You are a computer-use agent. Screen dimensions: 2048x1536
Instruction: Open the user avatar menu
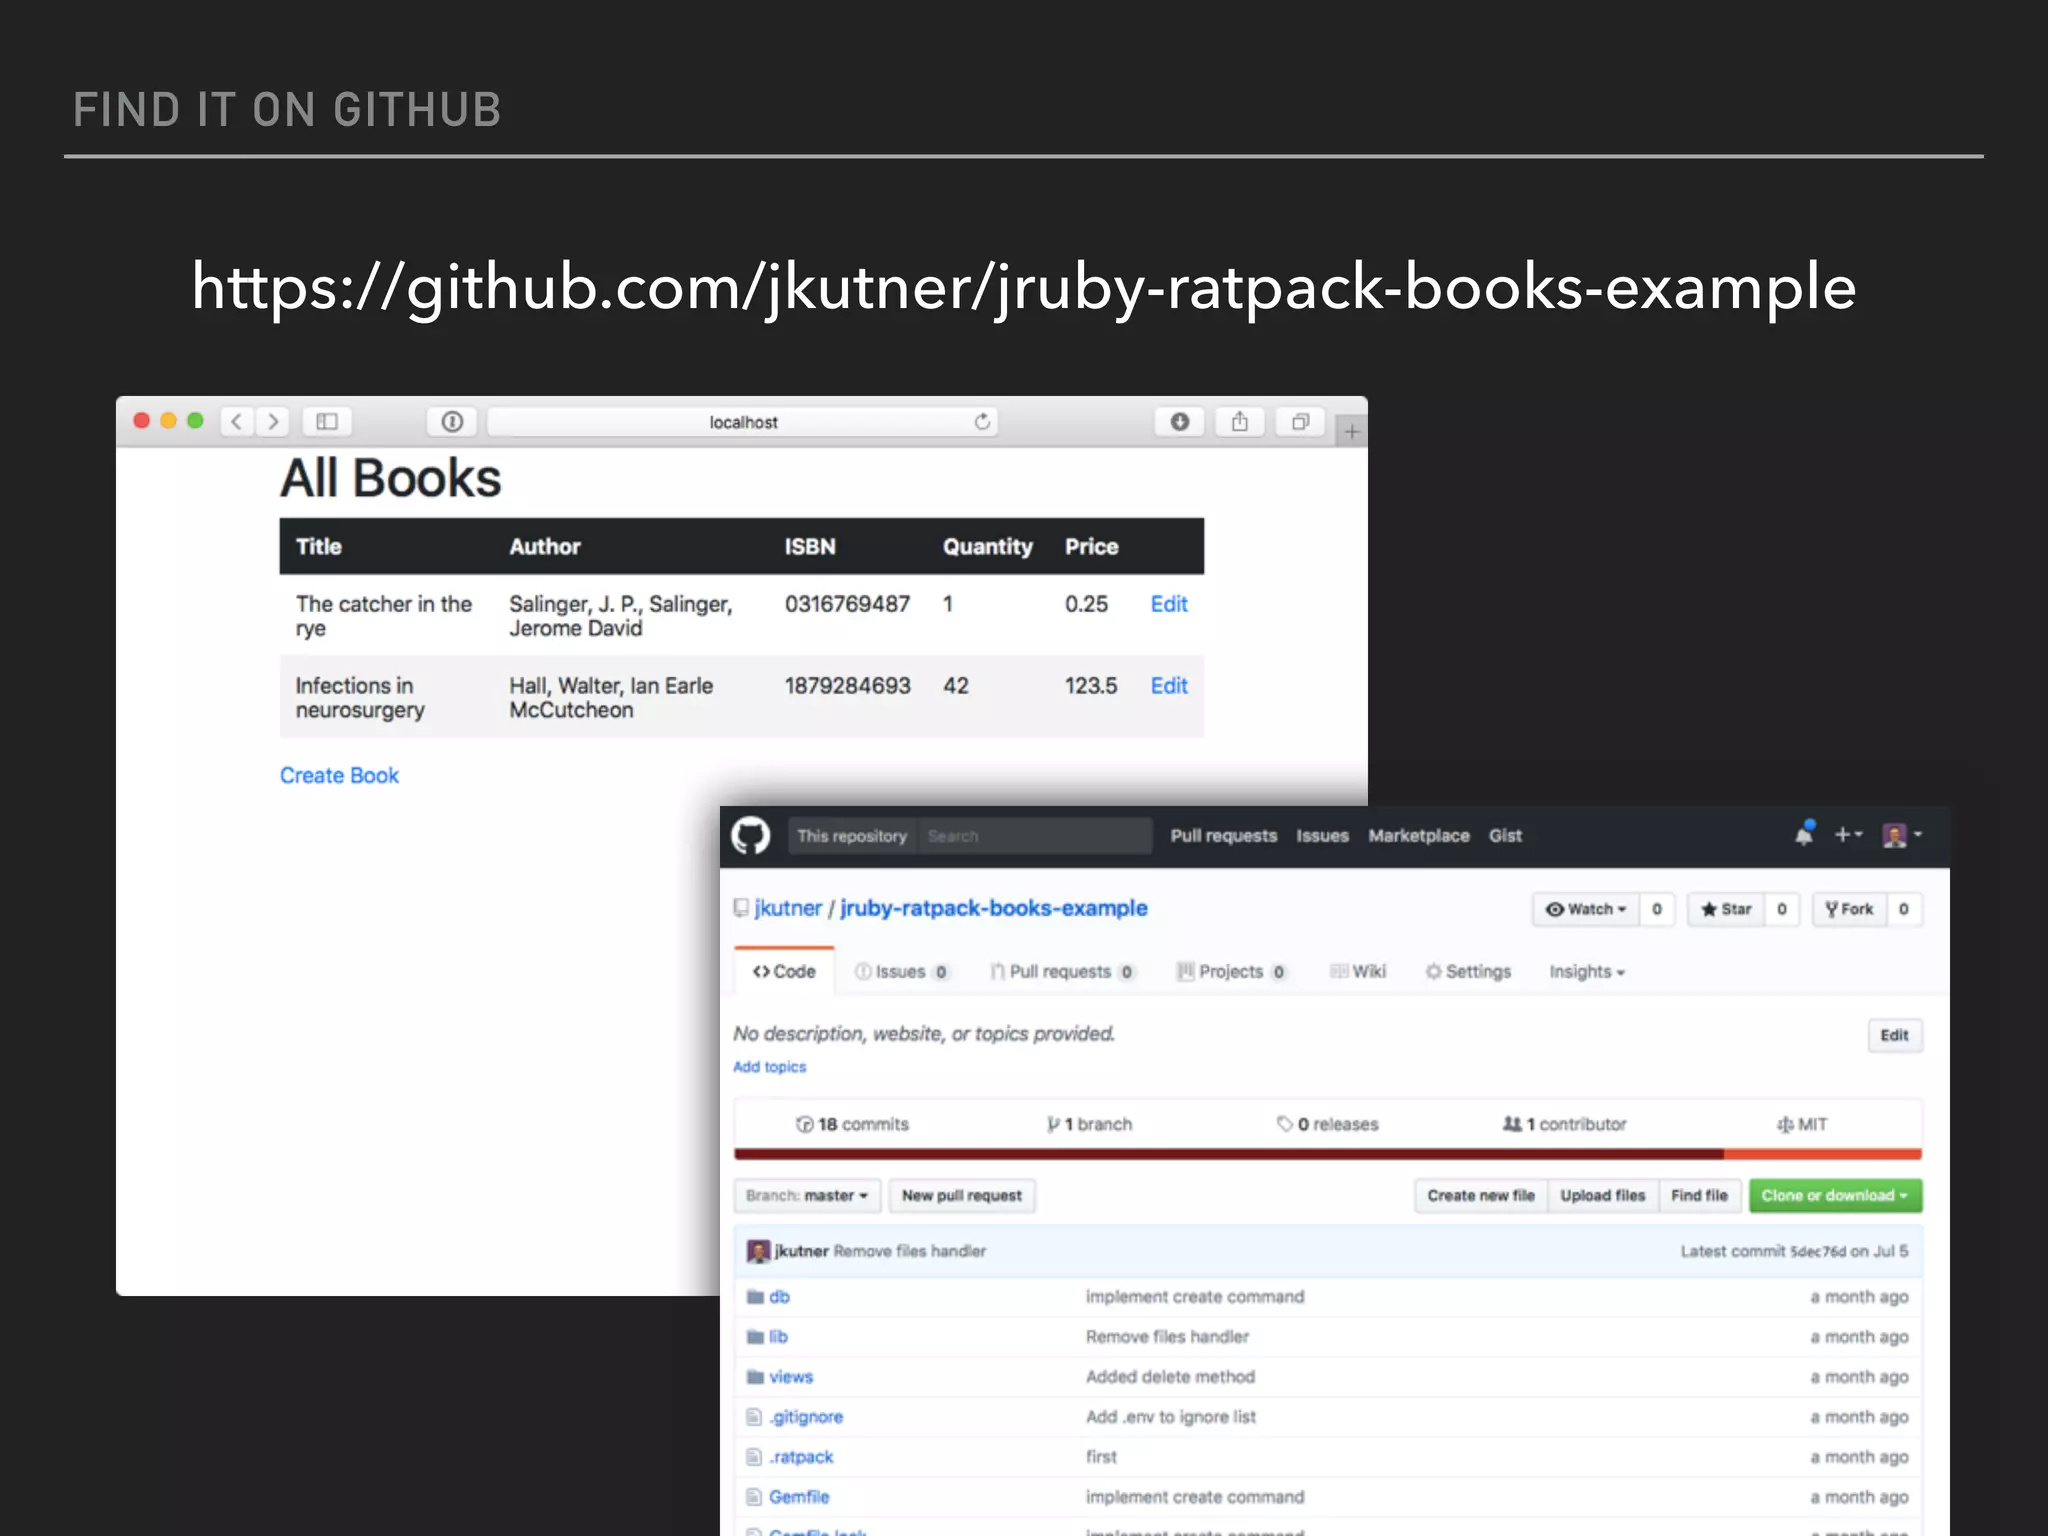point(1902,834)
